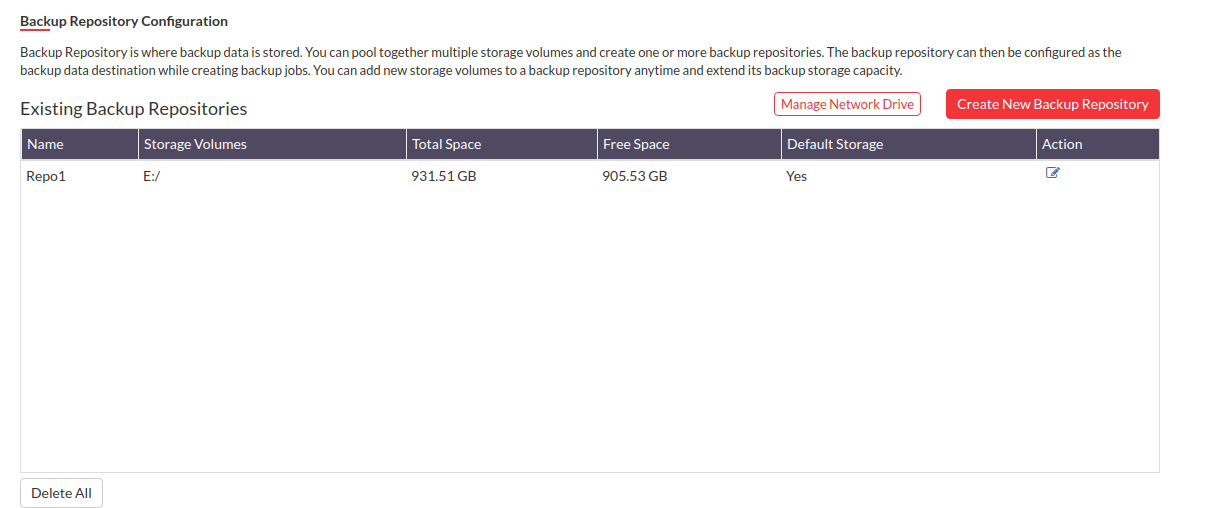Click the Delete All button
The height and width of the screenshot is (508, 1207).
(x=61, y=493)
